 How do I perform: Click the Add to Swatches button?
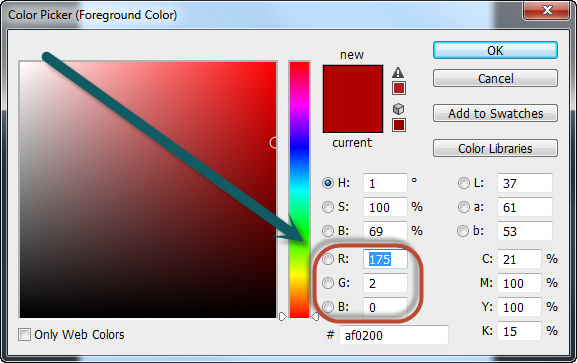coord(495,113)
